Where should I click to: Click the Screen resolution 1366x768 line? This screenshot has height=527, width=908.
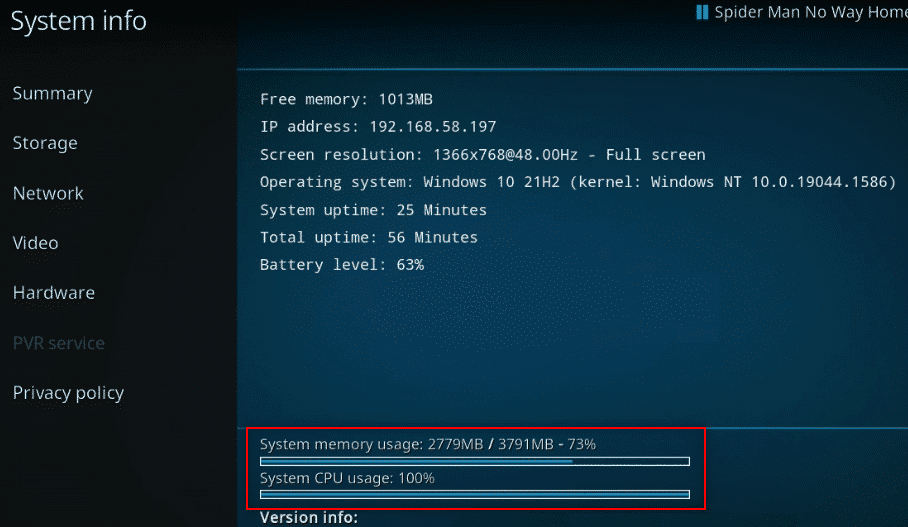(x=483, y=155)
